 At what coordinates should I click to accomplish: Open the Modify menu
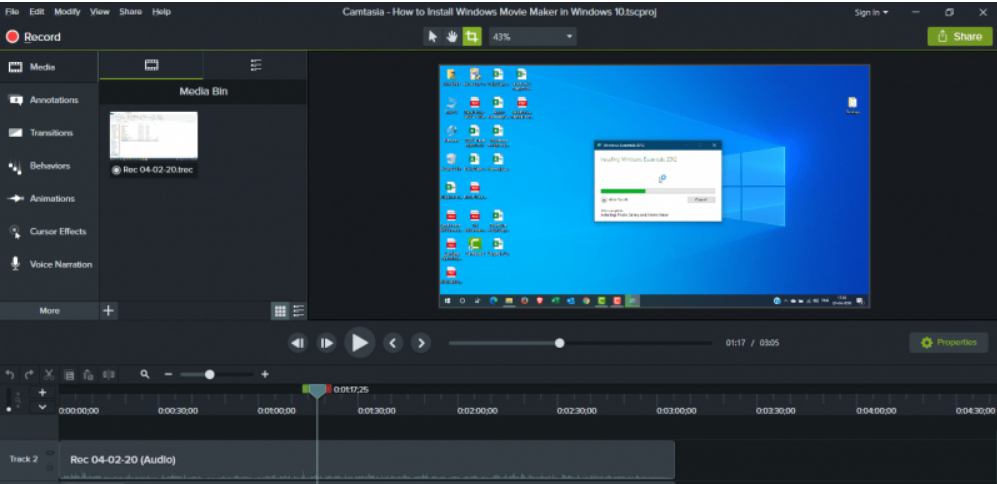click(x=67, y=12)
